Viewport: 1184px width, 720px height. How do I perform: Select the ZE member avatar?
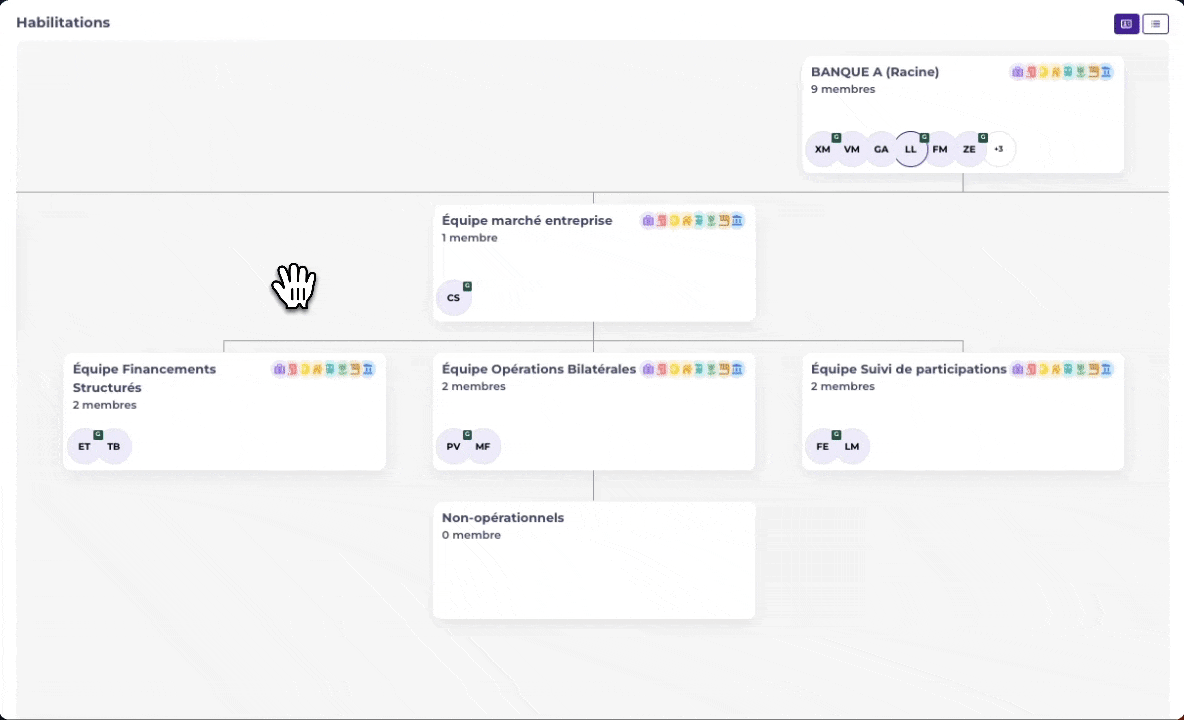coord(969,149)
